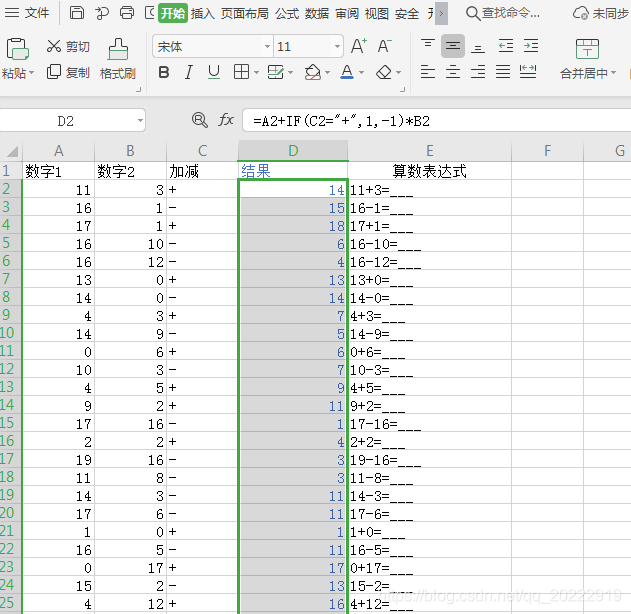631x614 pixels.
Task: Click the 格式刷 format painter
Action: click(x=118, y=59)
